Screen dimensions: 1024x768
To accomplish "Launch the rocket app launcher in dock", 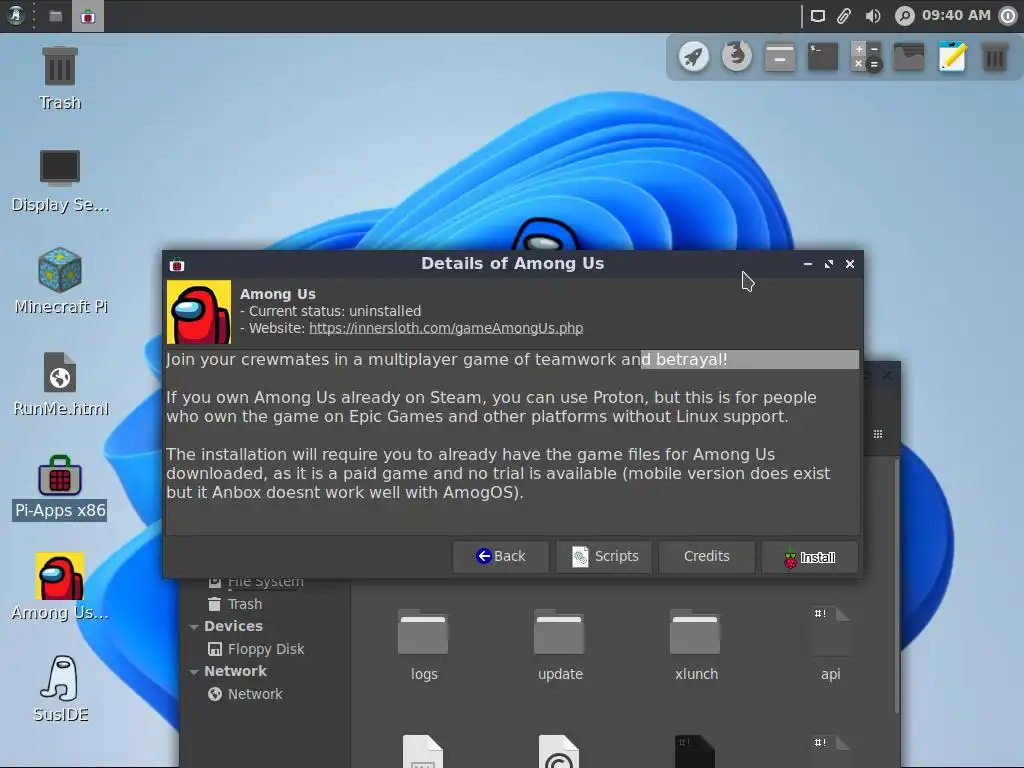I will click(x=694, y=57).
